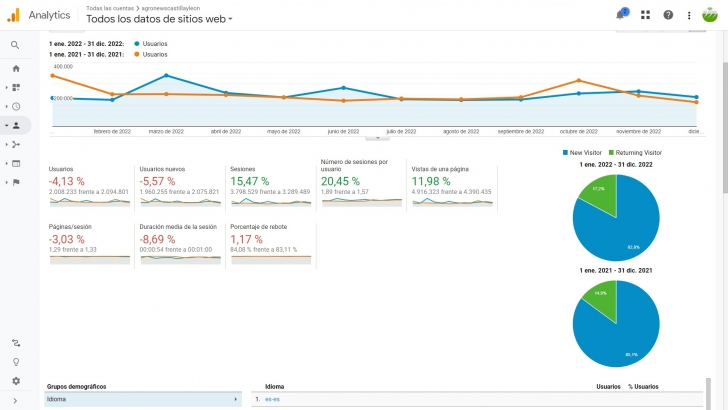Collapse the Audience section in sidebar
This screenshot has height=410, width=728.
[x=16, y=125]
